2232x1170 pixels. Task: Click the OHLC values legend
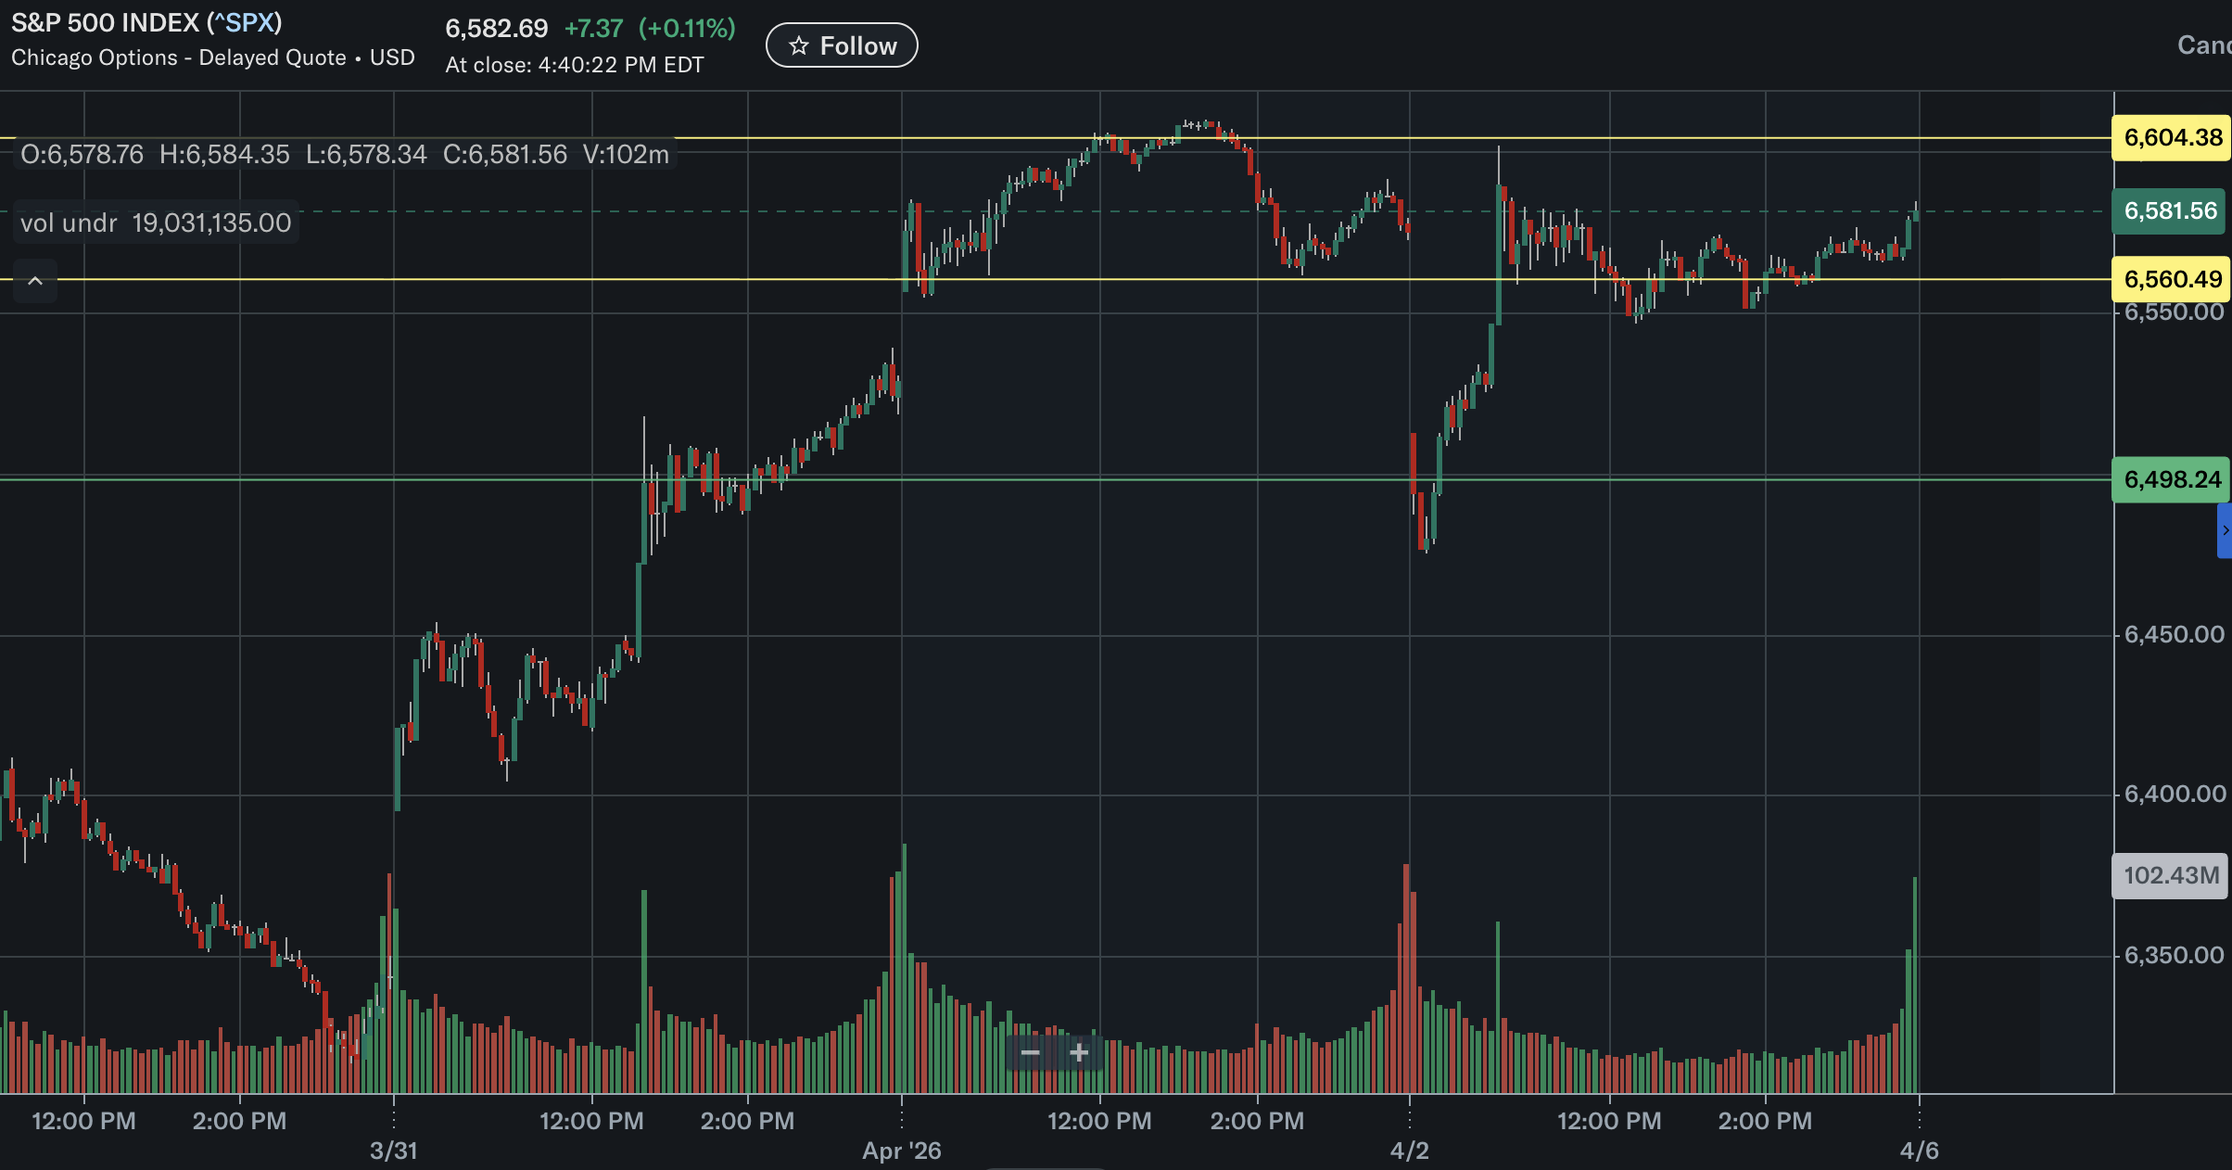click(x=344, y=154)
